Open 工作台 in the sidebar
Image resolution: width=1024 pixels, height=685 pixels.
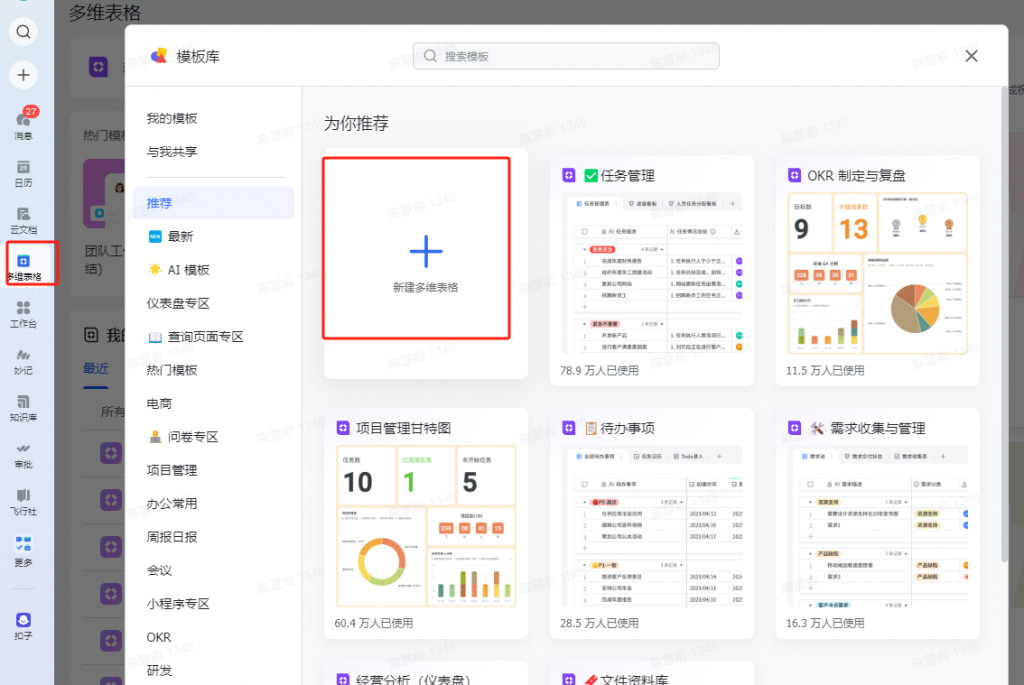24,314
